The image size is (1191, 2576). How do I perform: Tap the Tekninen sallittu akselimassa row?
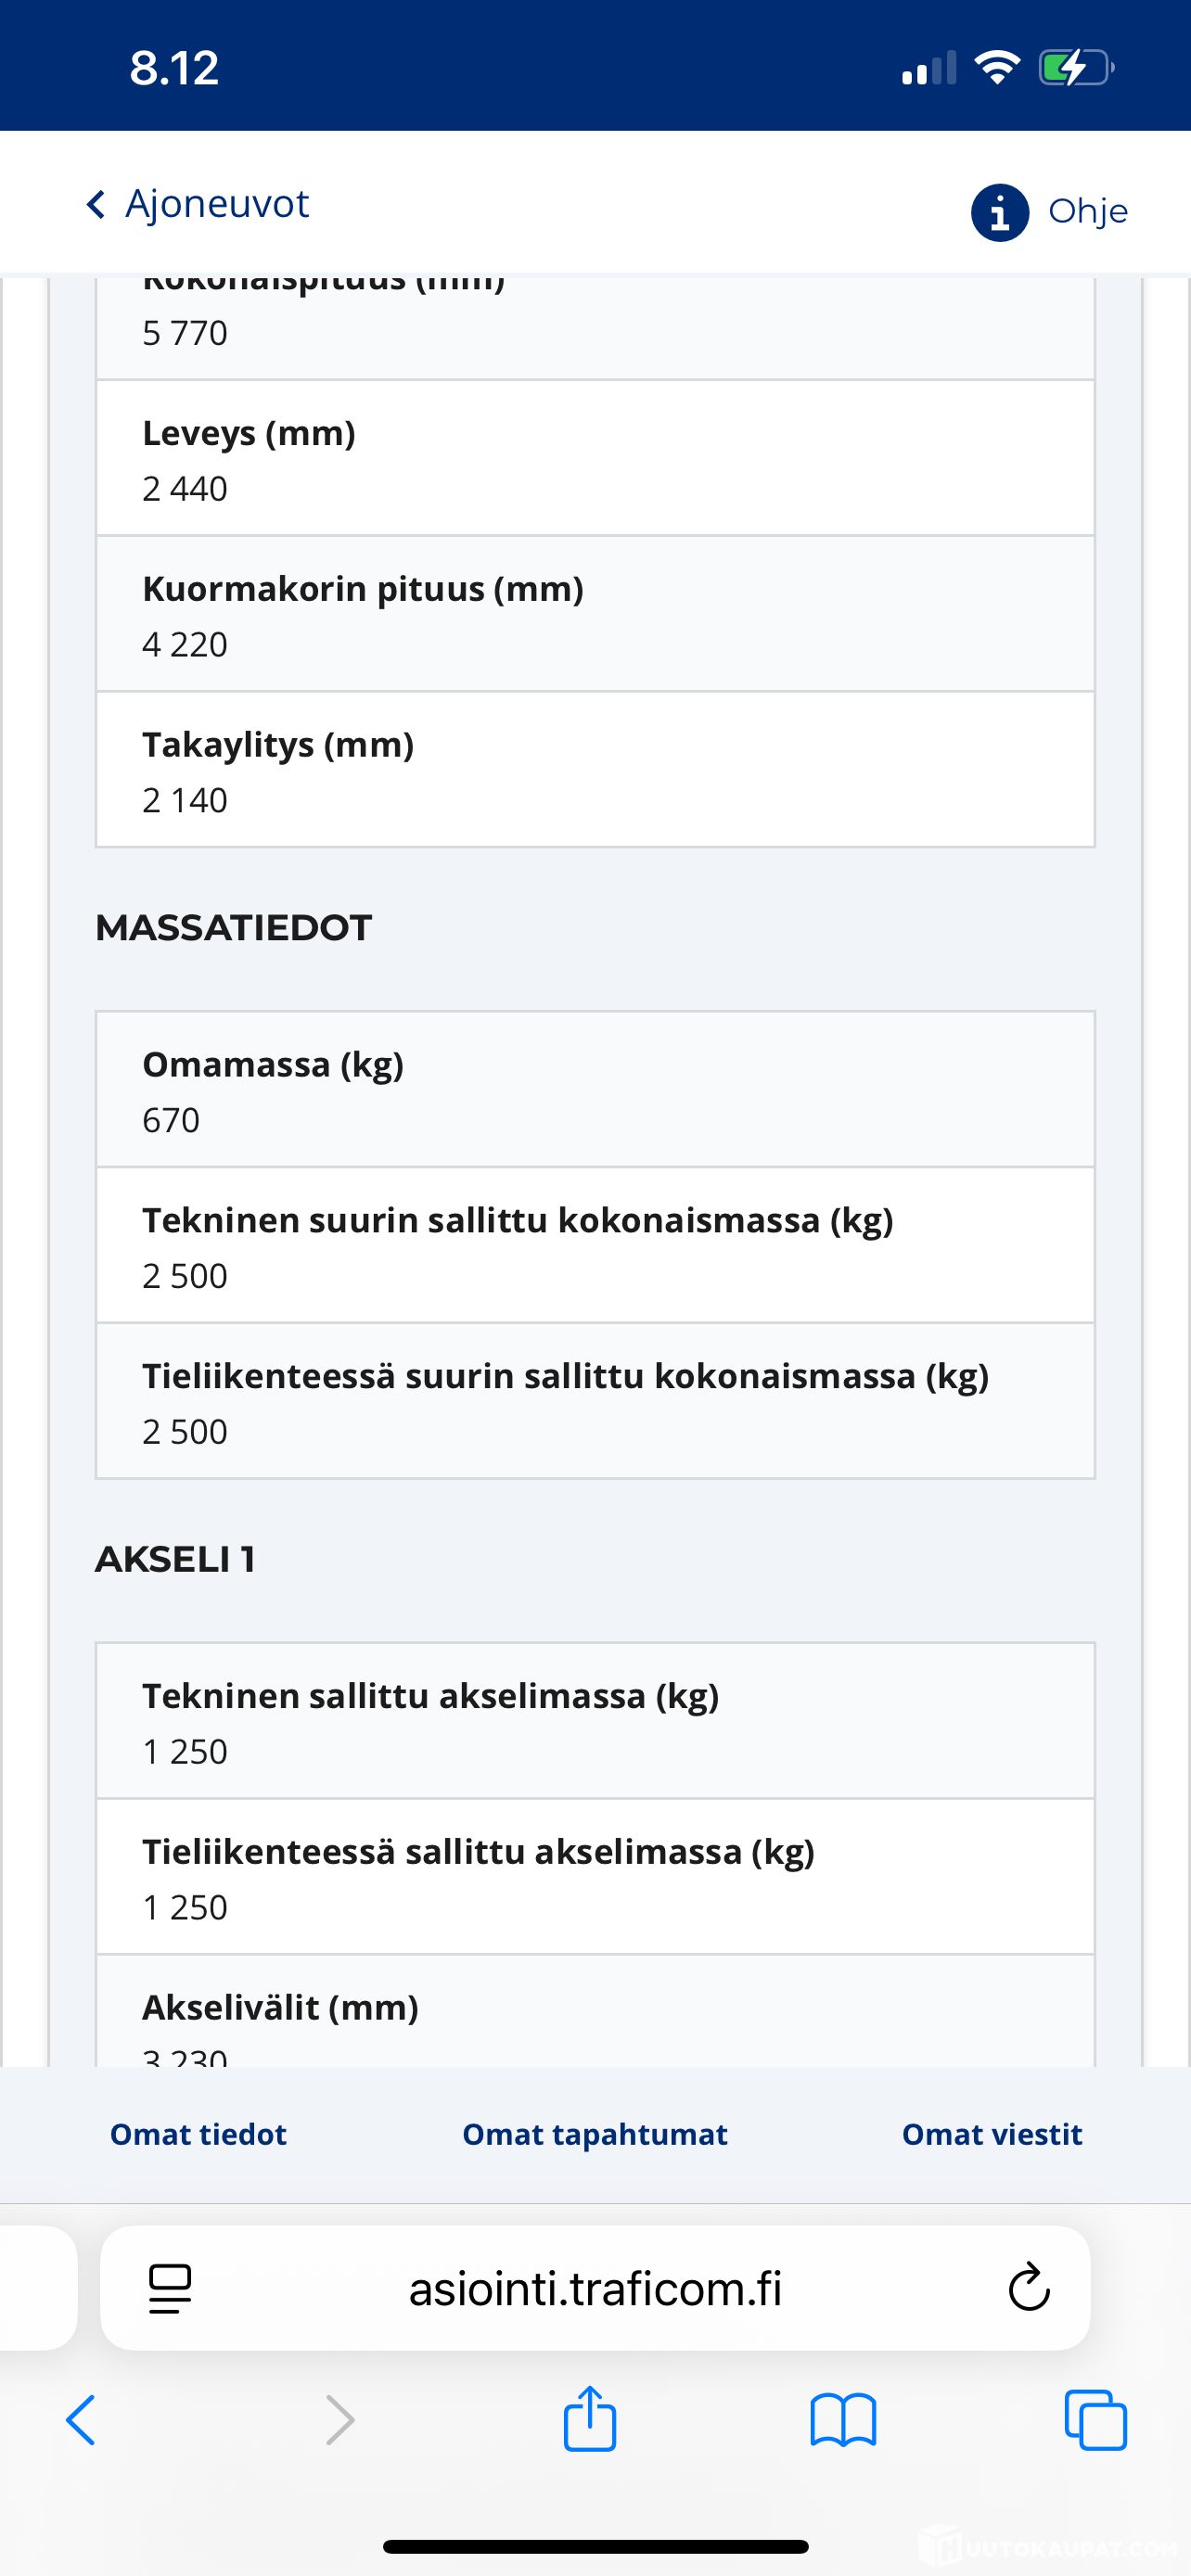coord(595,1722)
